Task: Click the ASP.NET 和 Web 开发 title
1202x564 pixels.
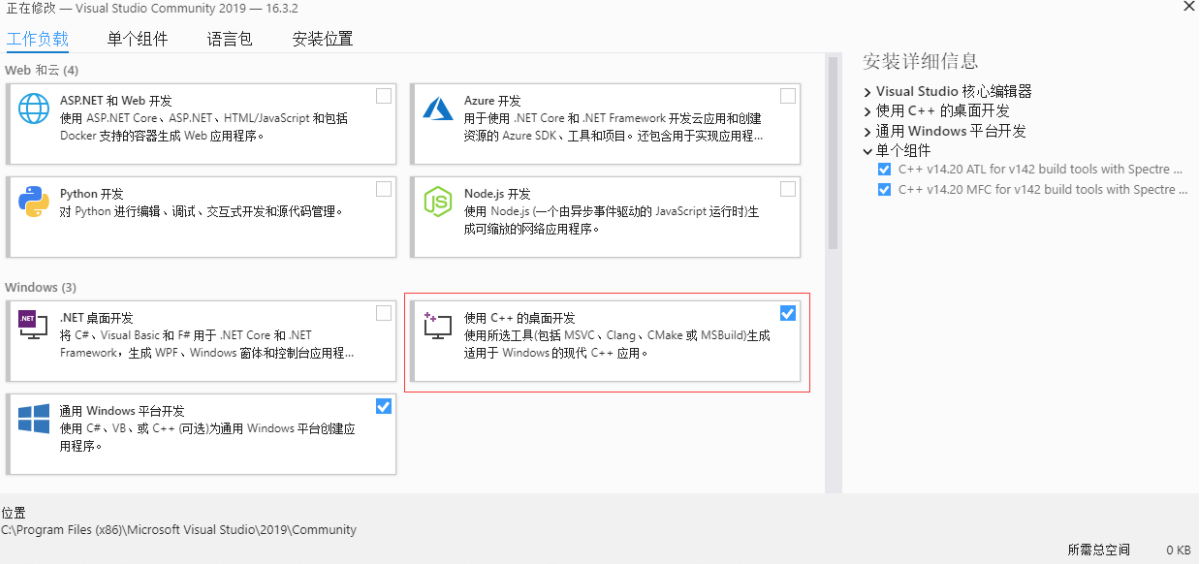Action: [116, 101]
